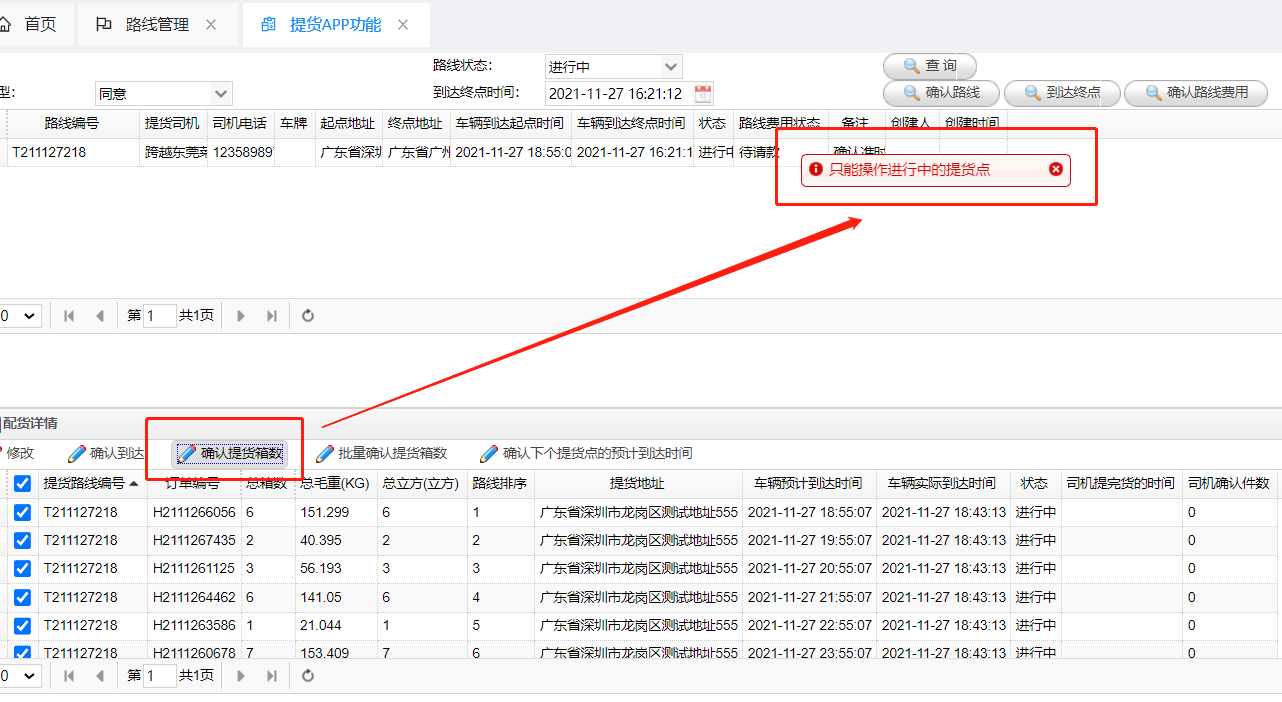The width and height of the screenshot is (1282, 702).
Task: Open page size dropdown in lower pager
Action: coord(20,676)
